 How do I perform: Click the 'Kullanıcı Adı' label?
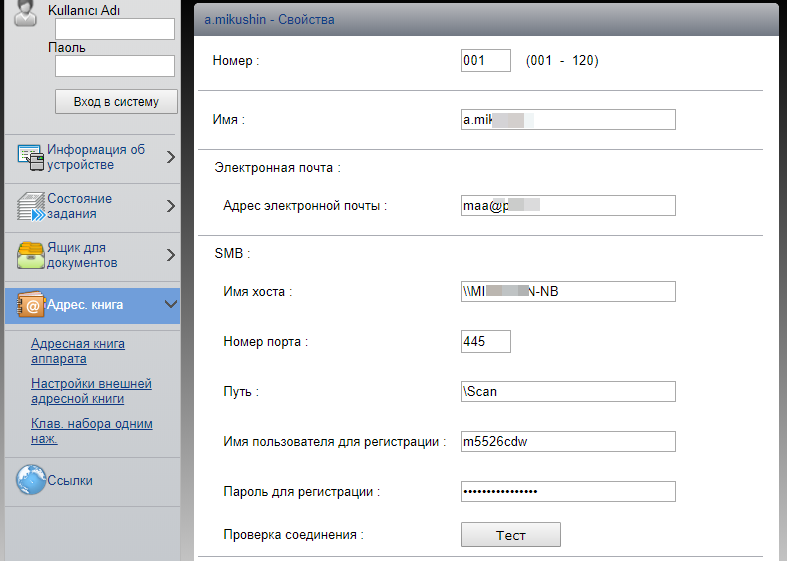click(84, 10)
